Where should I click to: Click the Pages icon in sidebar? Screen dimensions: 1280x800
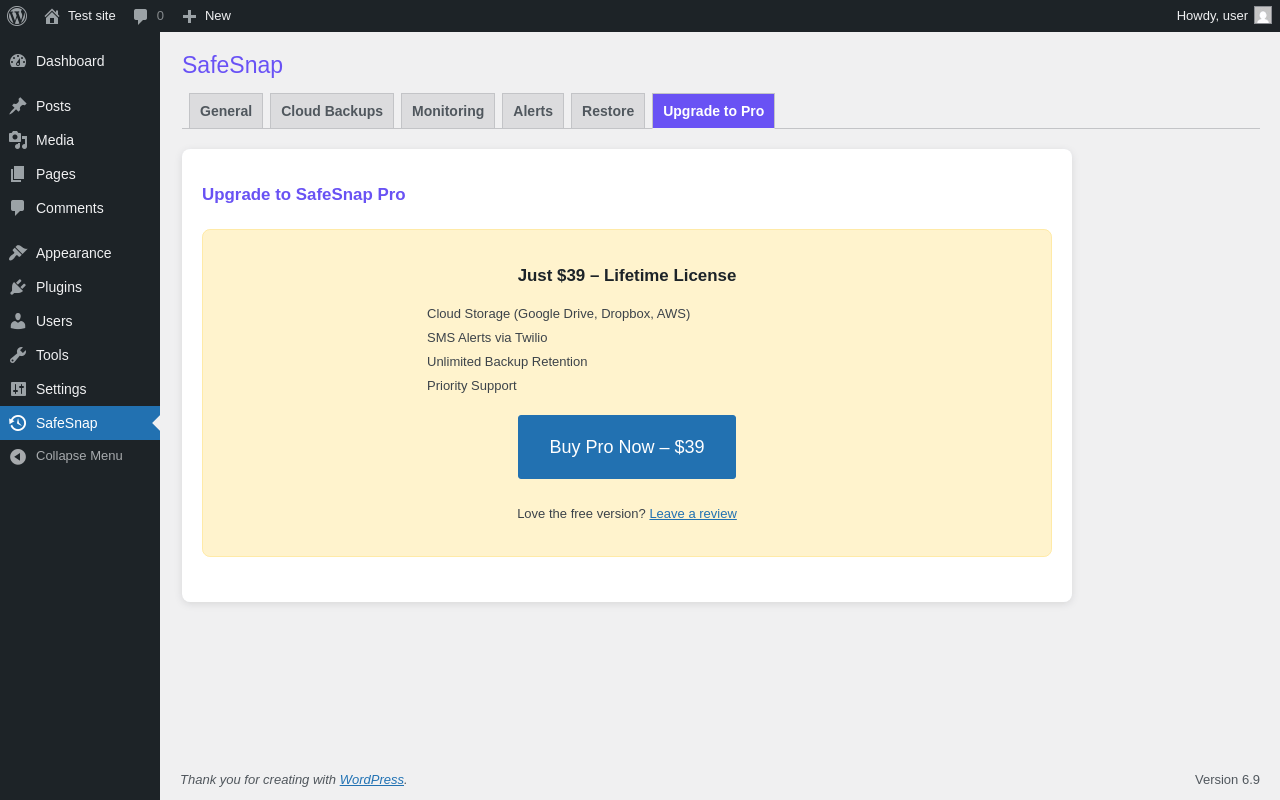point(18,174)
